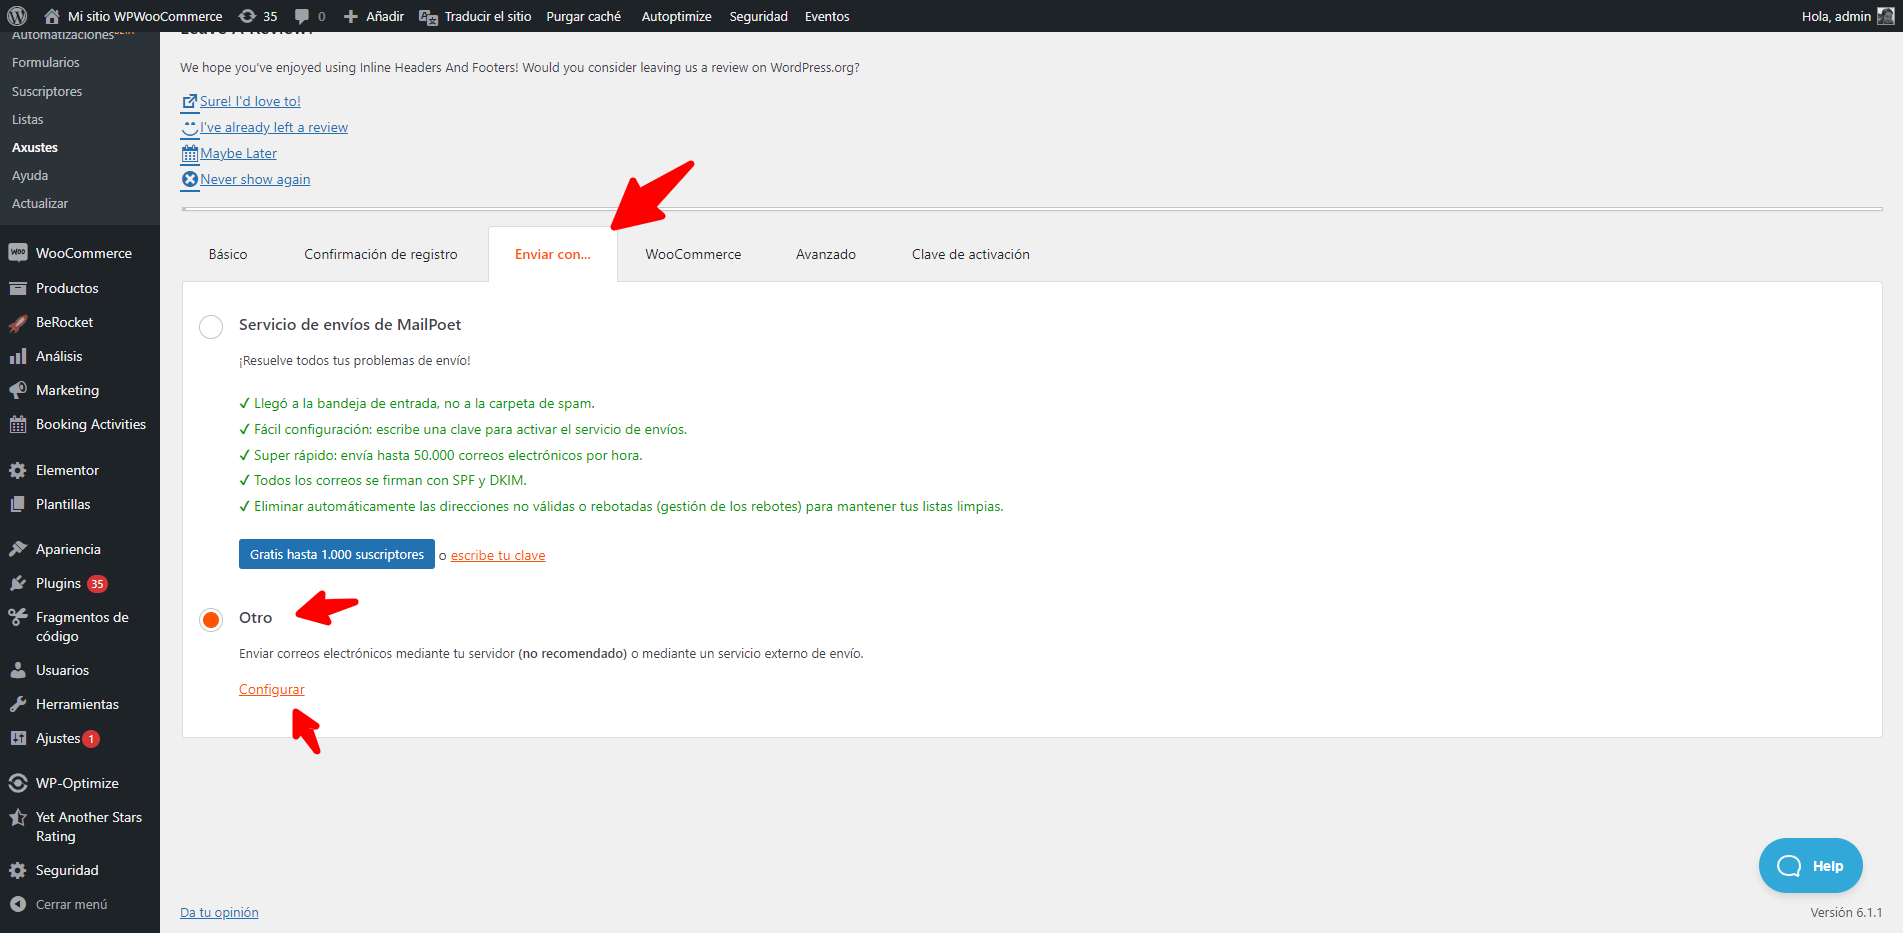Select the Otro radio button
The image size is (1903, 933).
pos(211,620)
